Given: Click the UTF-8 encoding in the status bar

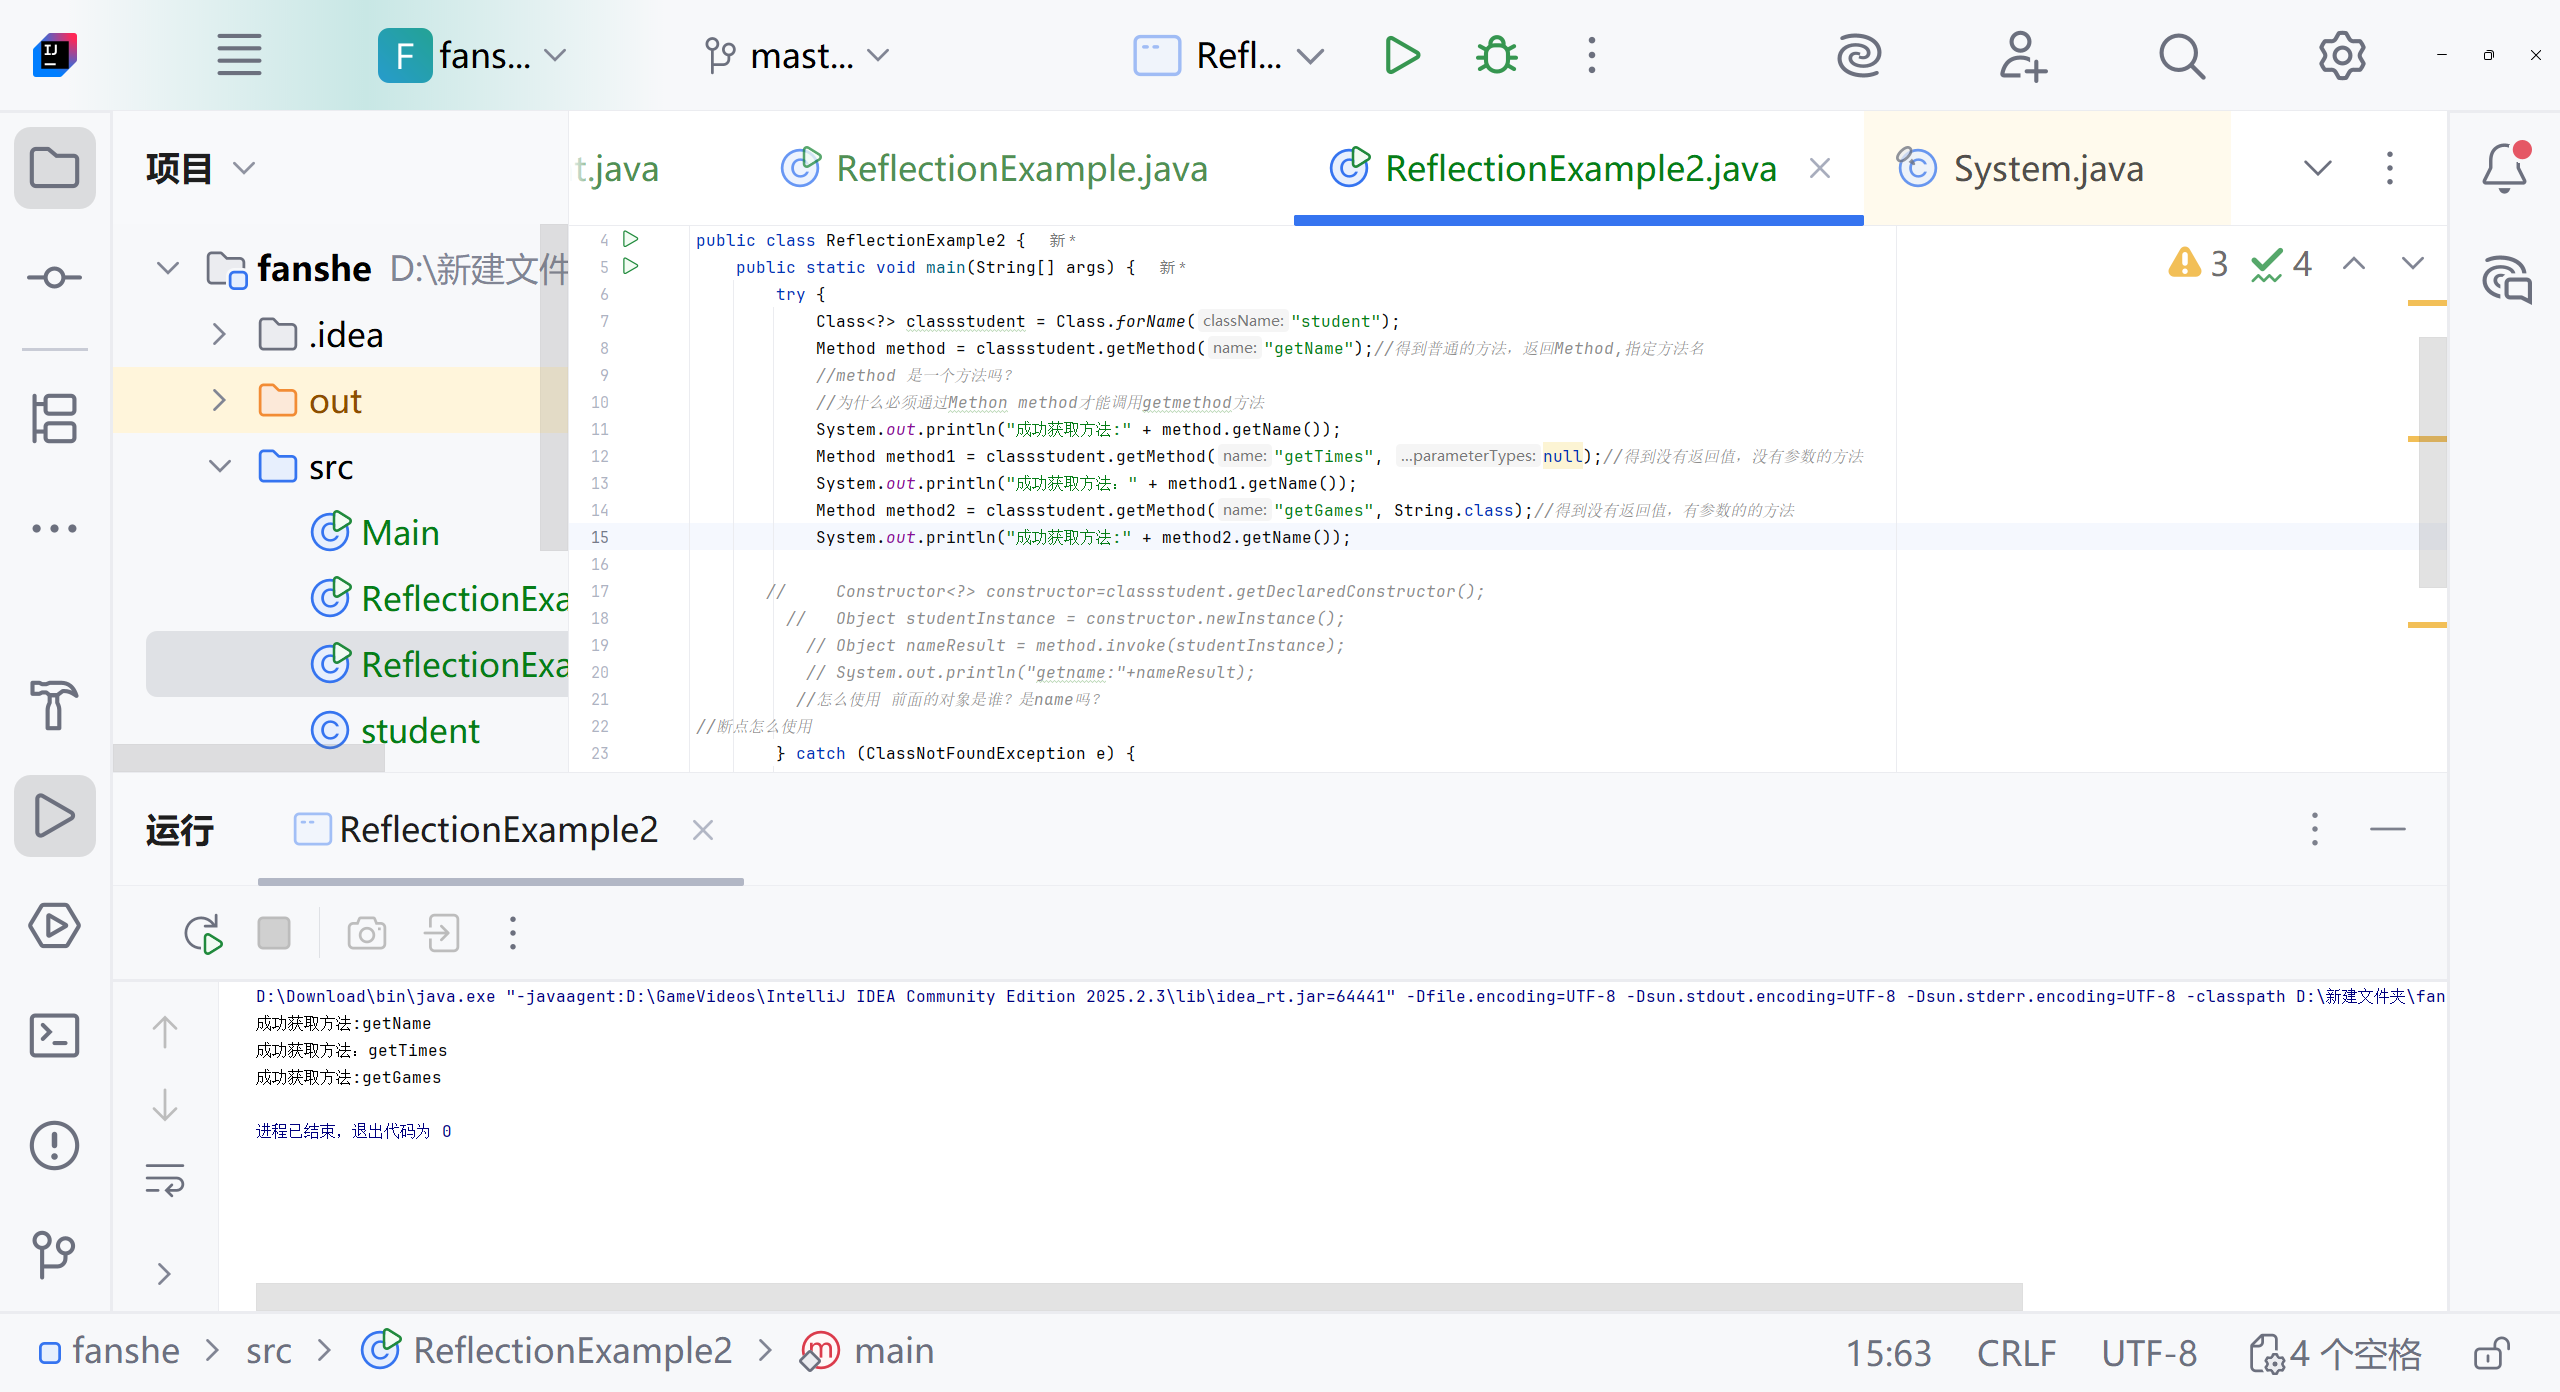Looking at the screenshot, I should click(2148, 1353).
